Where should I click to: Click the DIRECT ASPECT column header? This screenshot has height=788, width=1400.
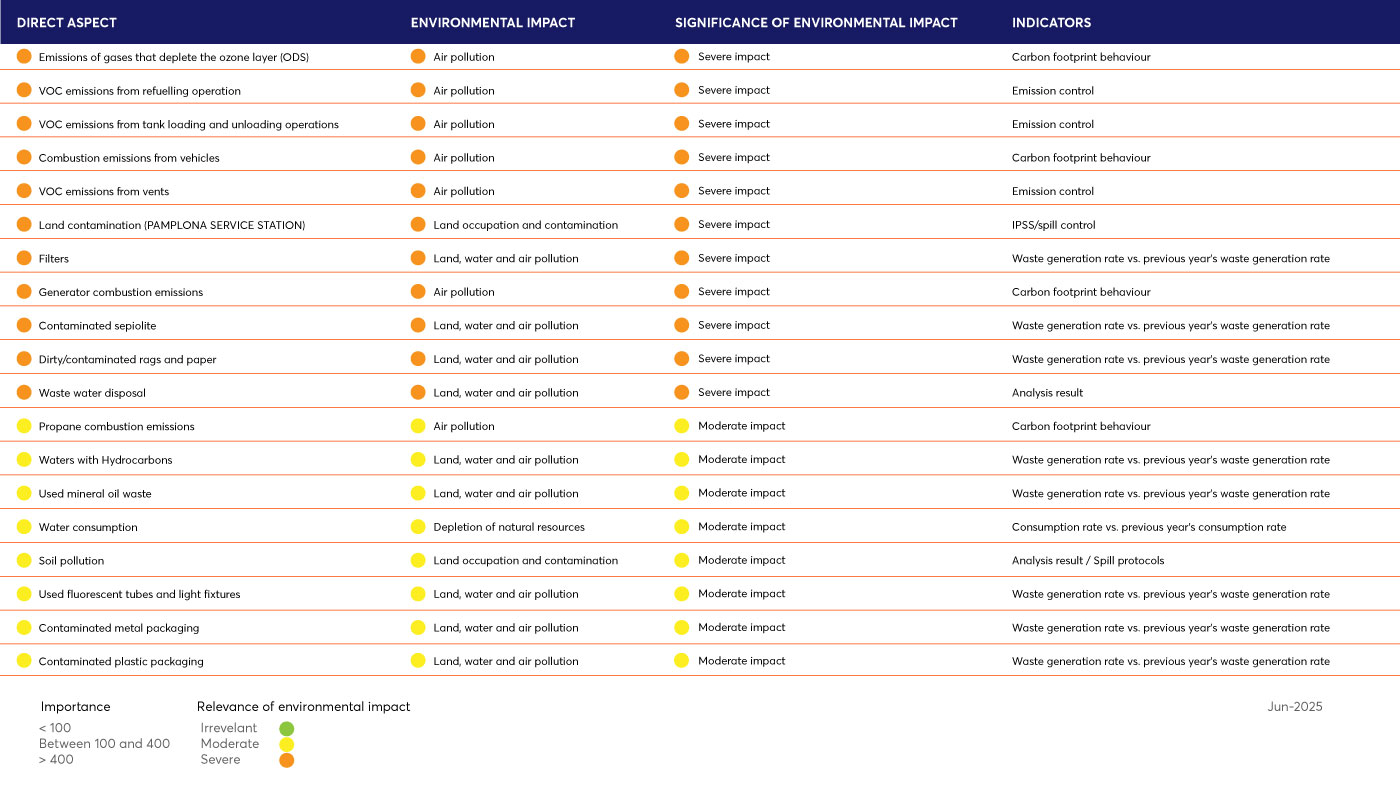(67, 22)
